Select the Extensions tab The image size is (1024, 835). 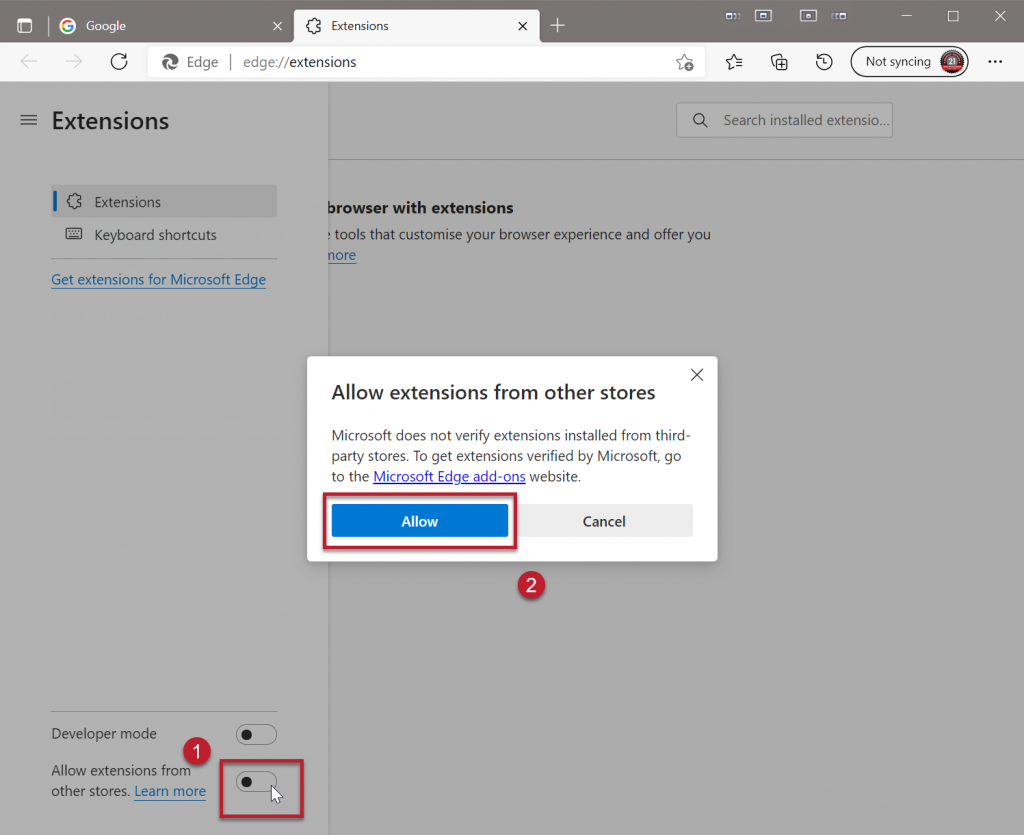(x=417, y=26)
